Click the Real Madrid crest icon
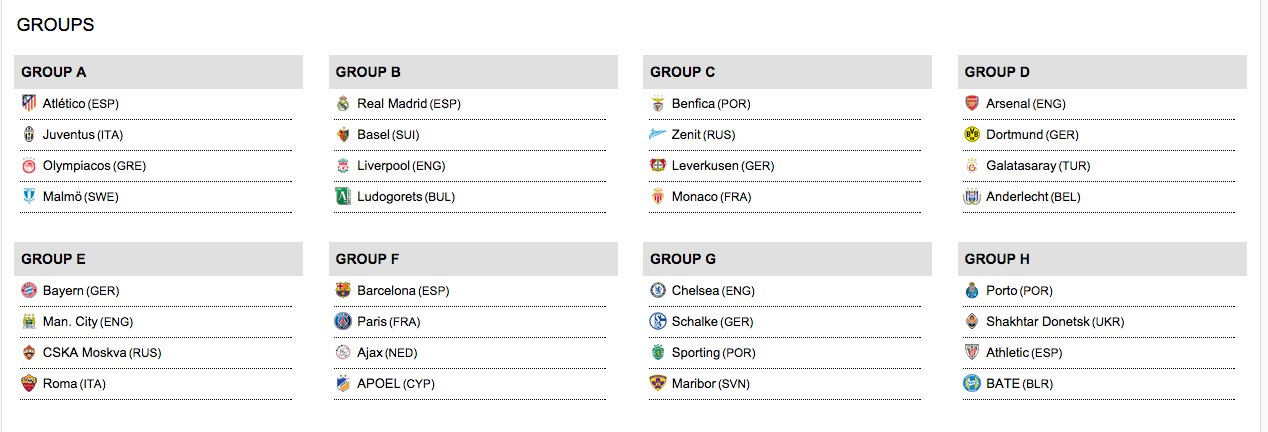Screen dimensions: 1268x432 pyautogui.click(x=343, y=103)
